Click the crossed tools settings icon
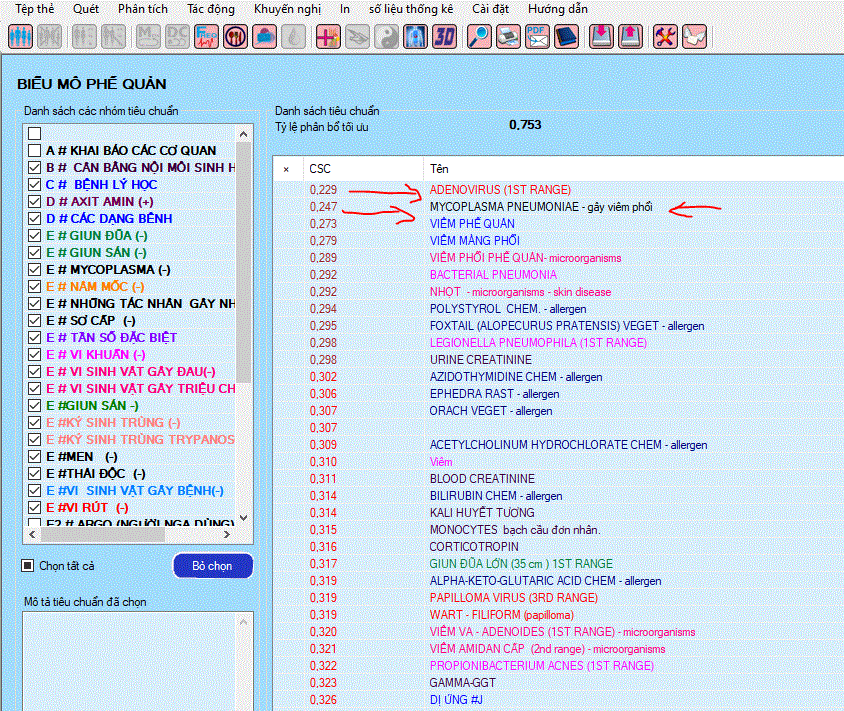 tap(665, 37)
